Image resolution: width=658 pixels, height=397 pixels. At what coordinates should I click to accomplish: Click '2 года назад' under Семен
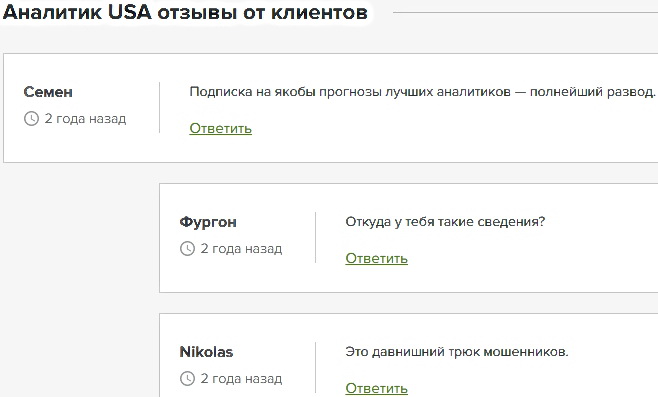click(85, 119)
